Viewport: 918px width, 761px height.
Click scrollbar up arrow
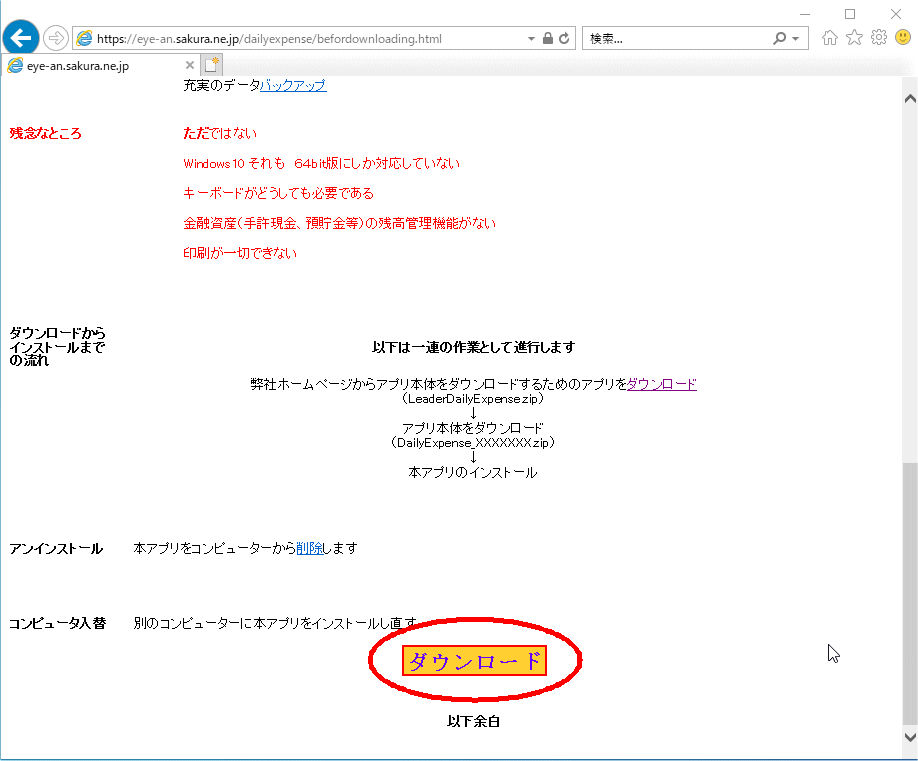click(x=910, y=98)
